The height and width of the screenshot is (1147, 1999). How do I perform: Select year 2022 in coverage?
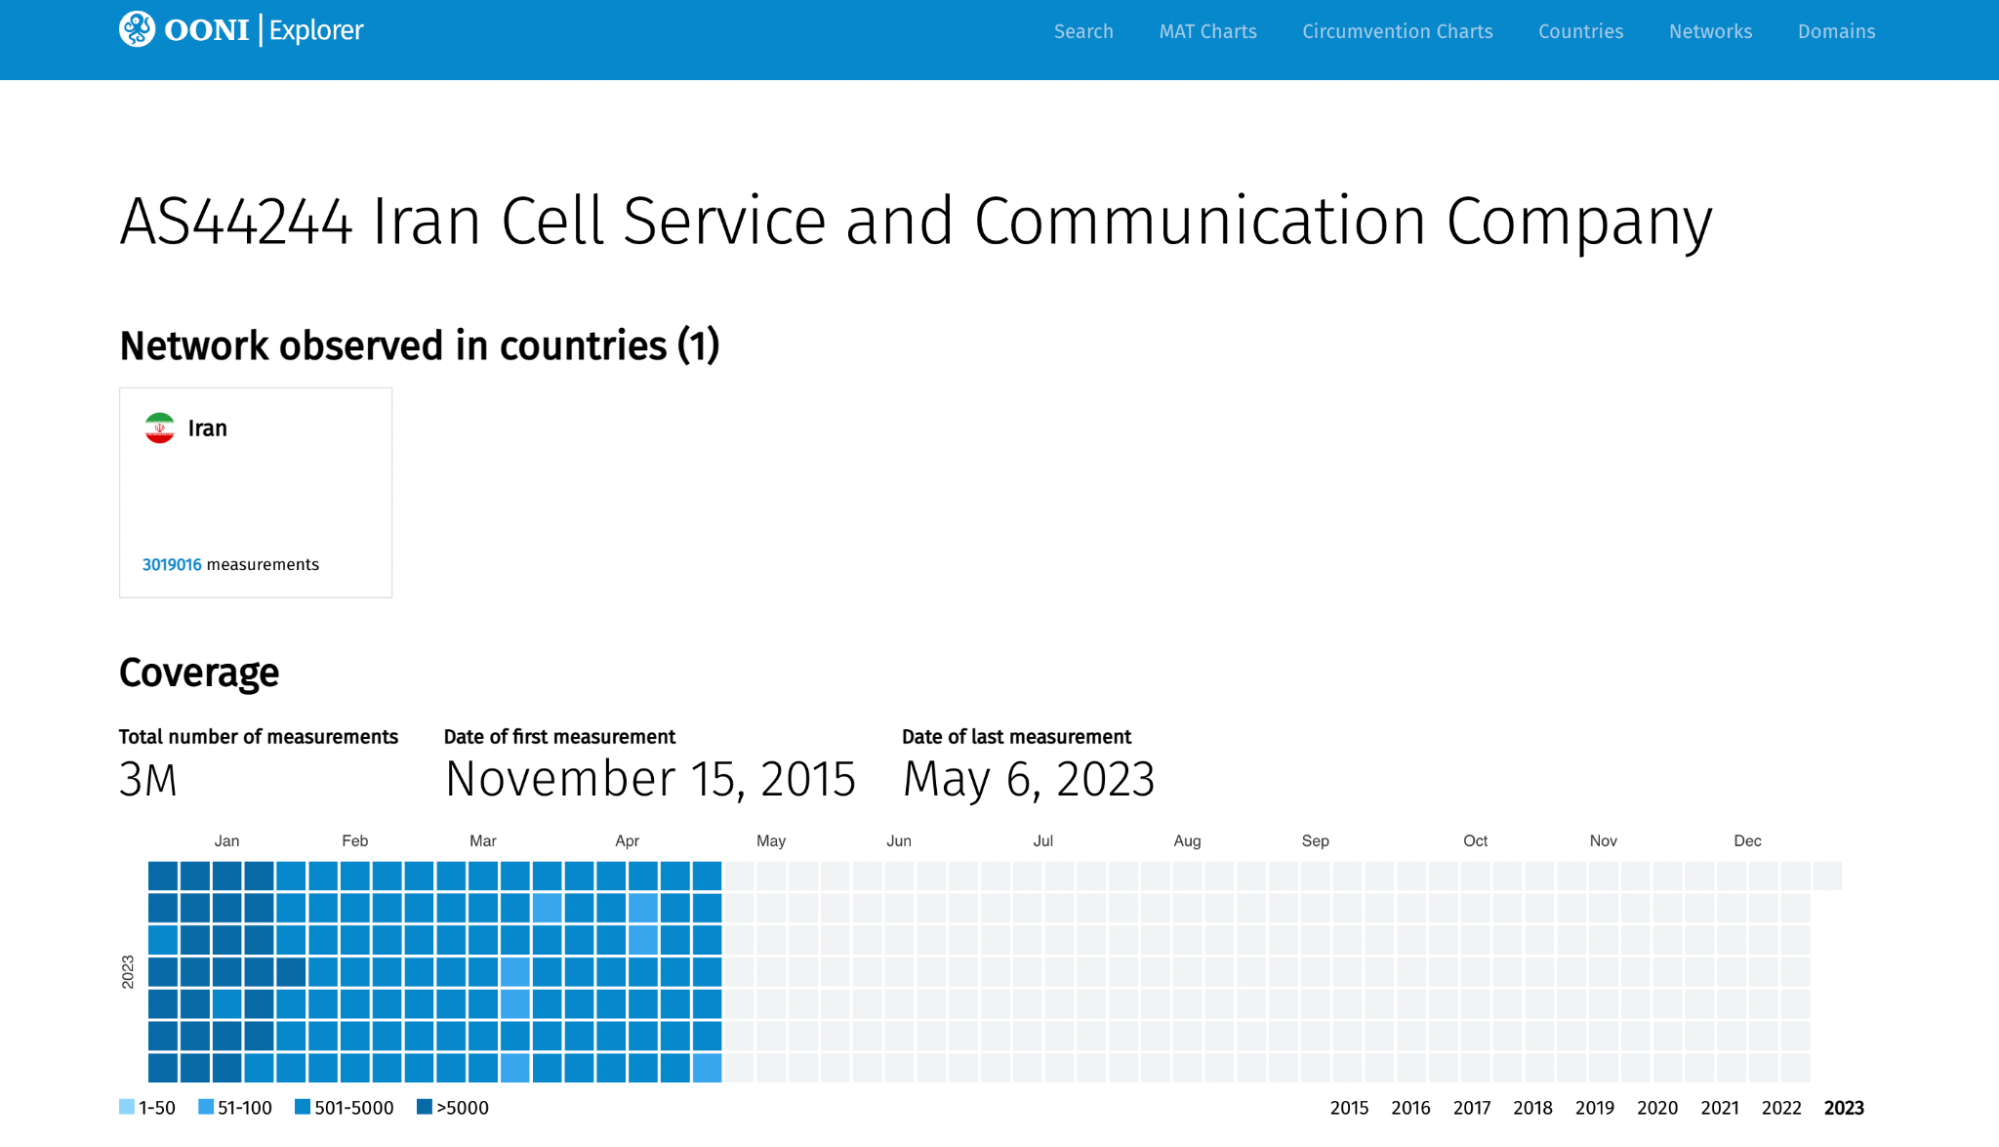[x=1780, y=1108]
